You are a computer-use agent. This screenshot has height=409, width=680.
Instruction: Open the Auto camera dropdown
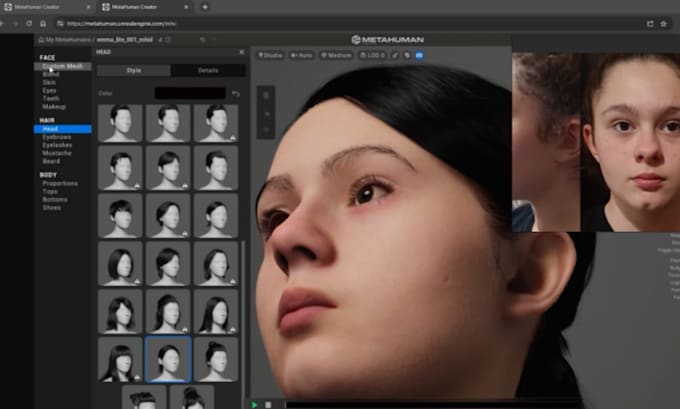point(301,55)
